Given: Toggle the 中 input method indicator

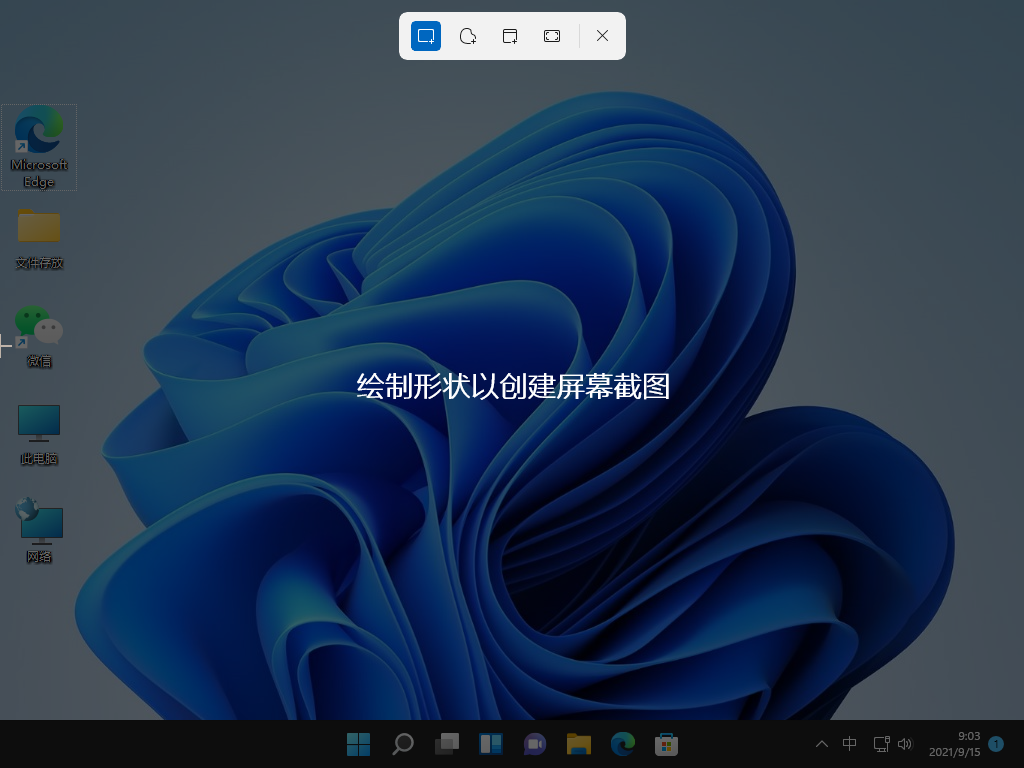Looking at the screenshot, I should (849, 744).
